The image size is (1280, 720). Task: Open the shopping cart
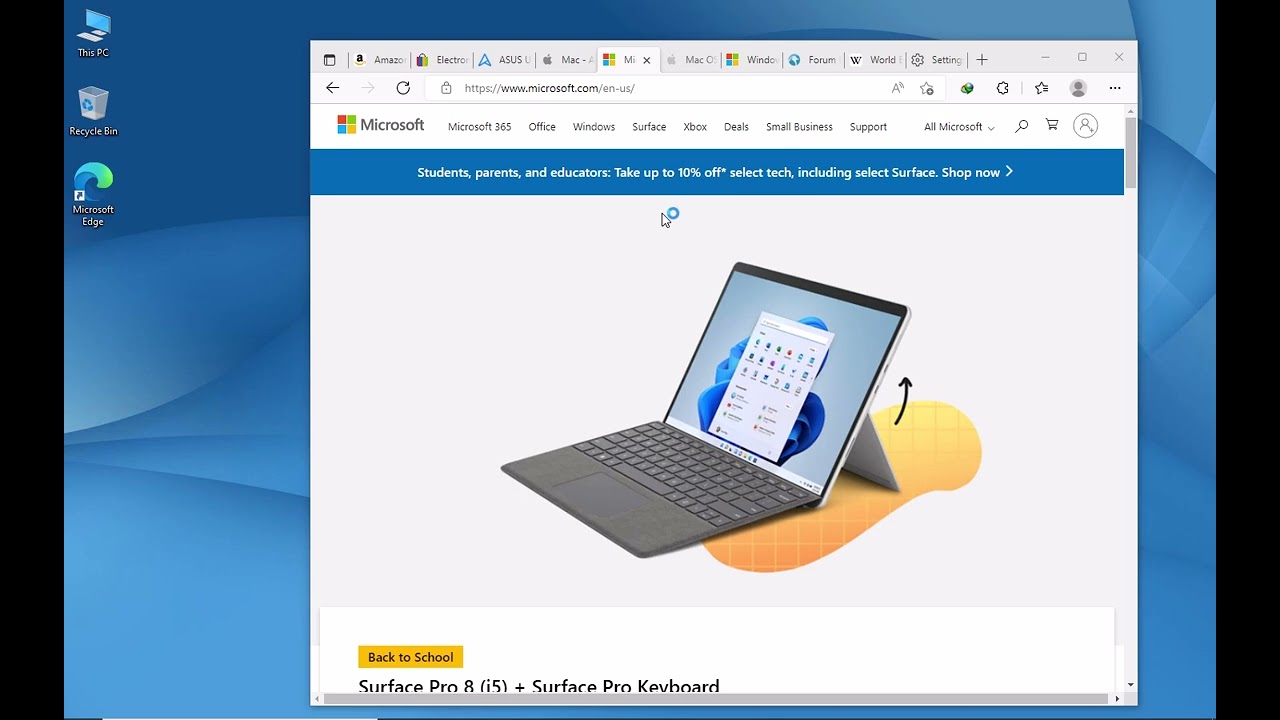tap(1052, 125)
